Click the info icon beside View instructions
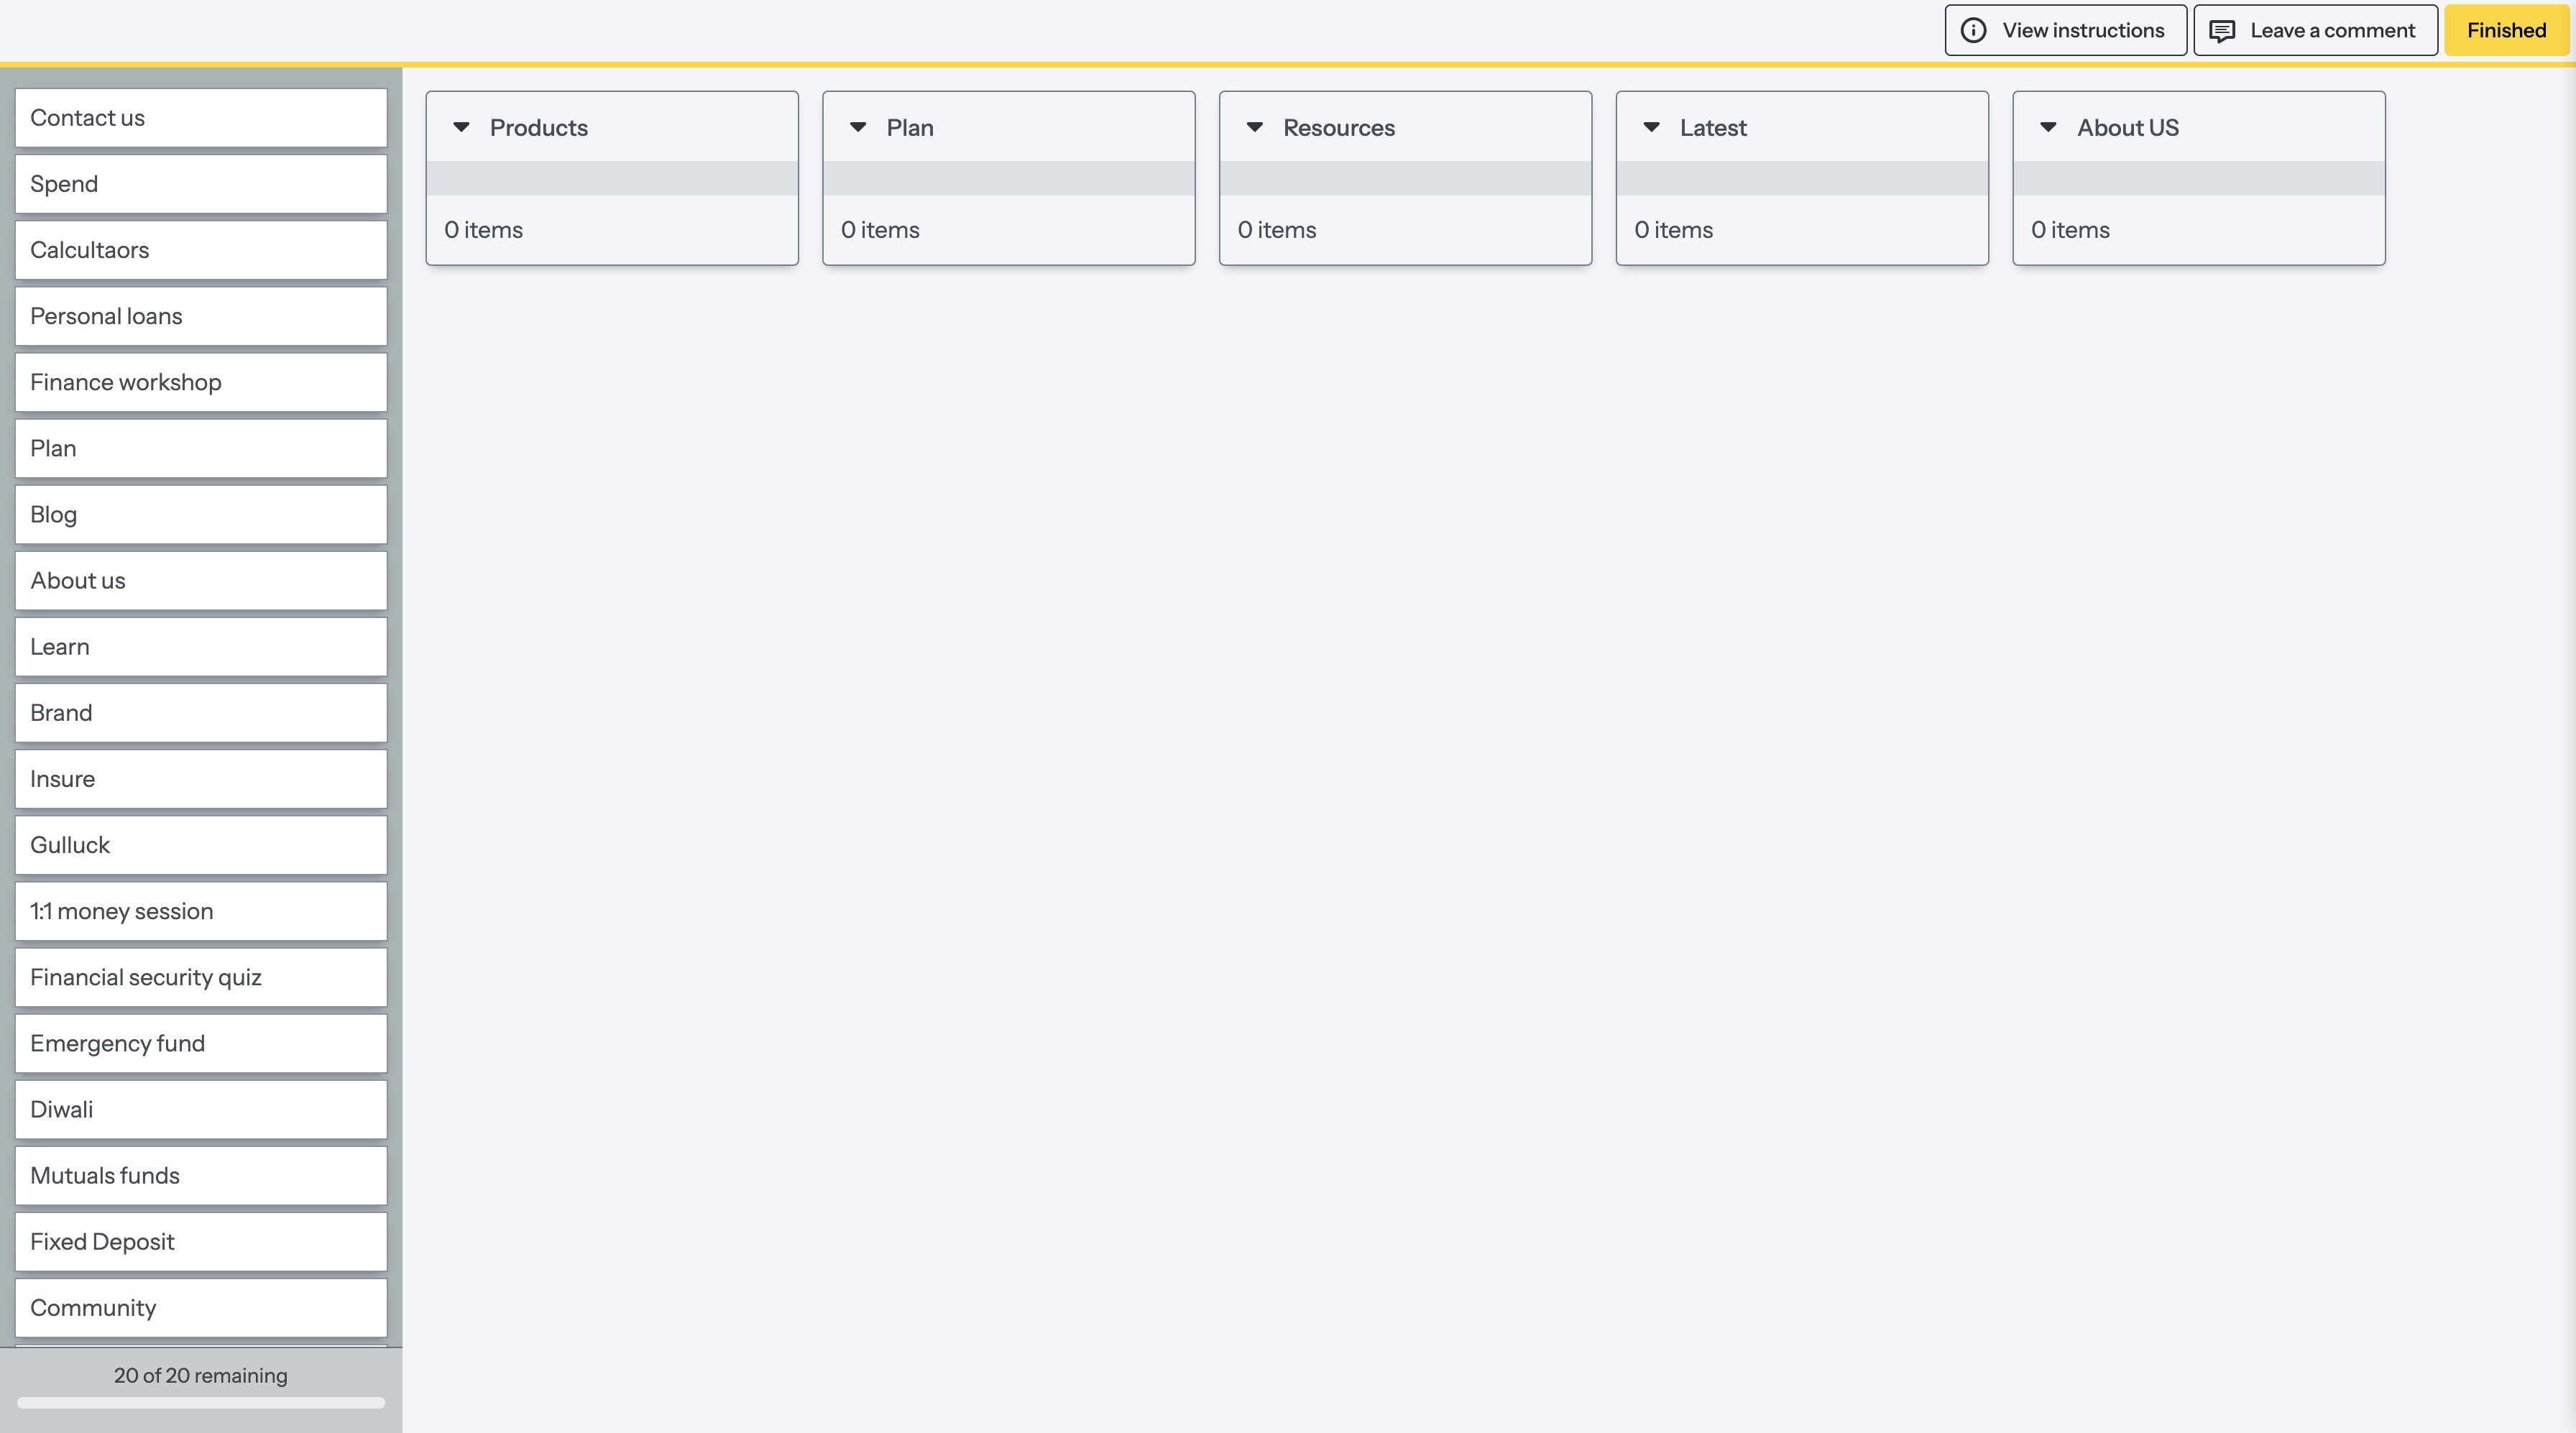The image size is (2576, 1433). click(x=1973, y=30)
